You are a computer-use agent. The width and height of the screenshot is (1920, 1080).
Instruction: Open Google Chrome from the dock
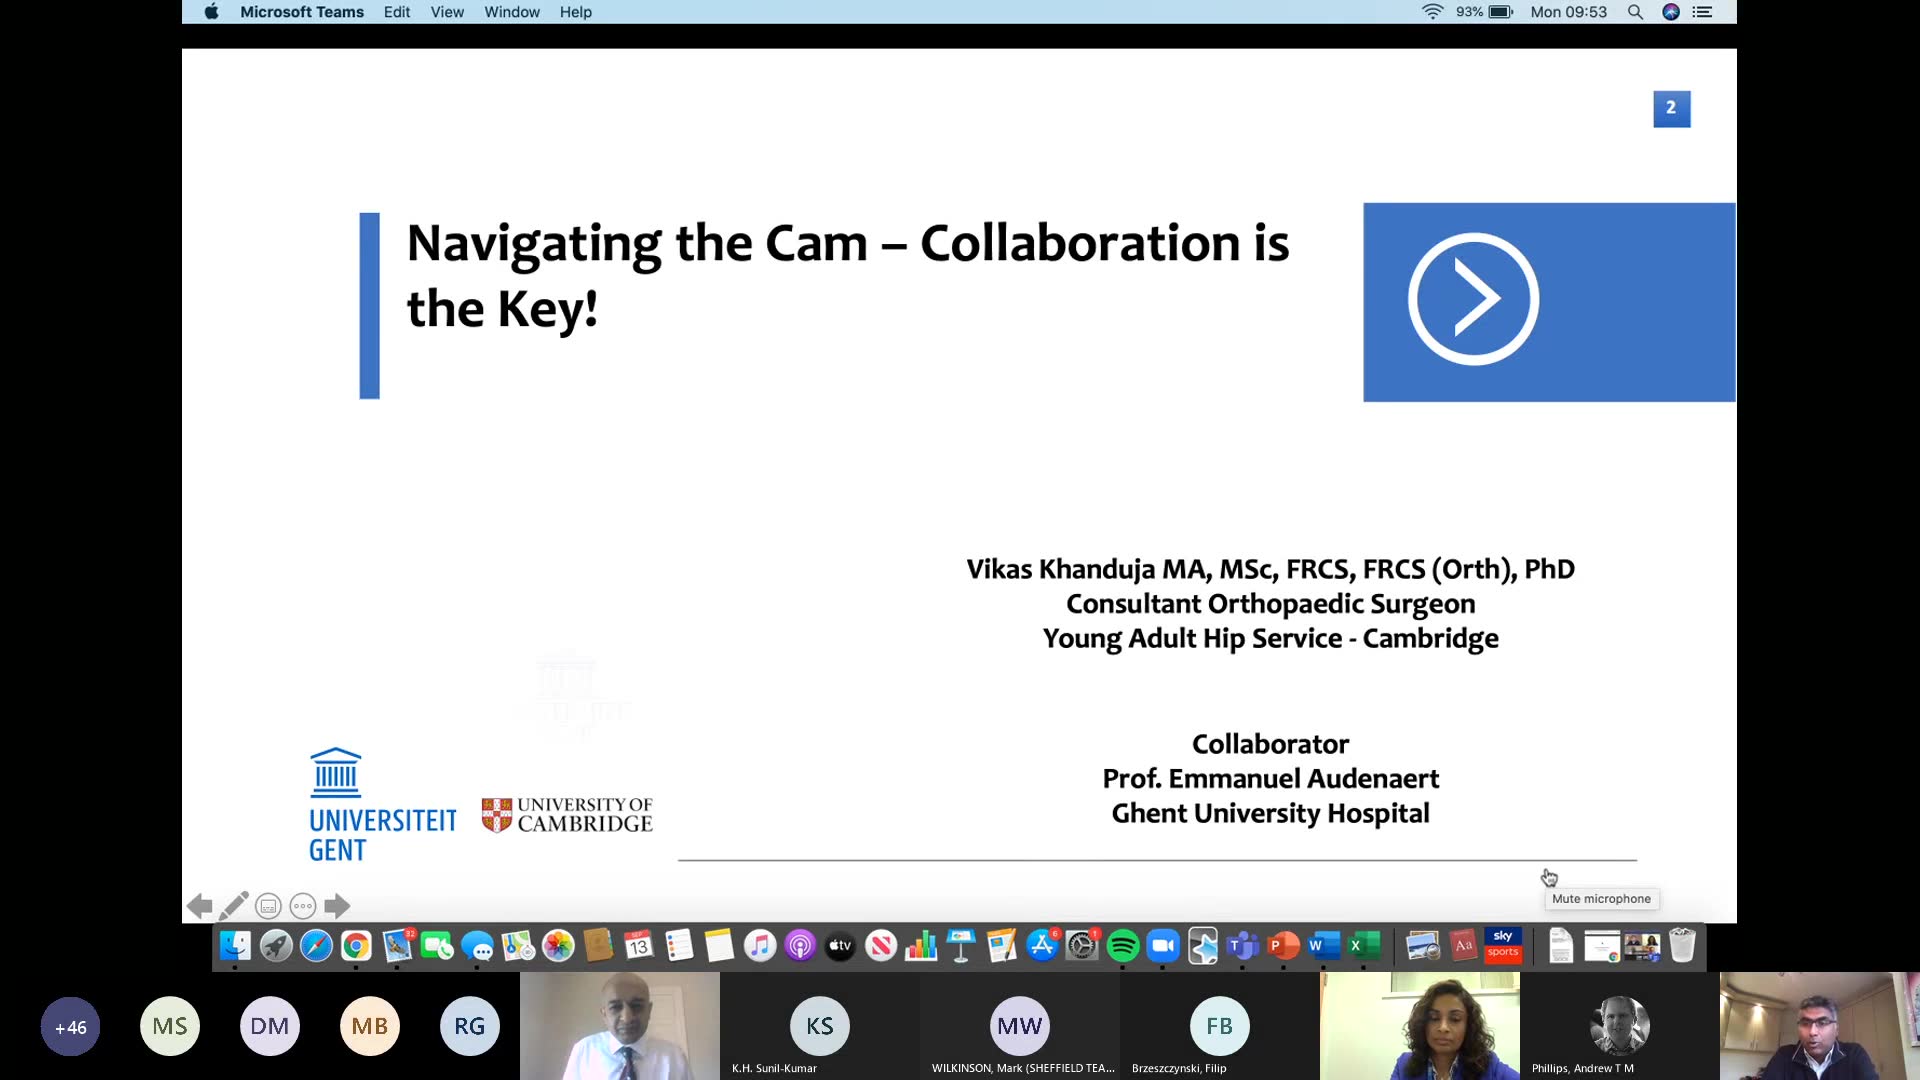(356, 945)
